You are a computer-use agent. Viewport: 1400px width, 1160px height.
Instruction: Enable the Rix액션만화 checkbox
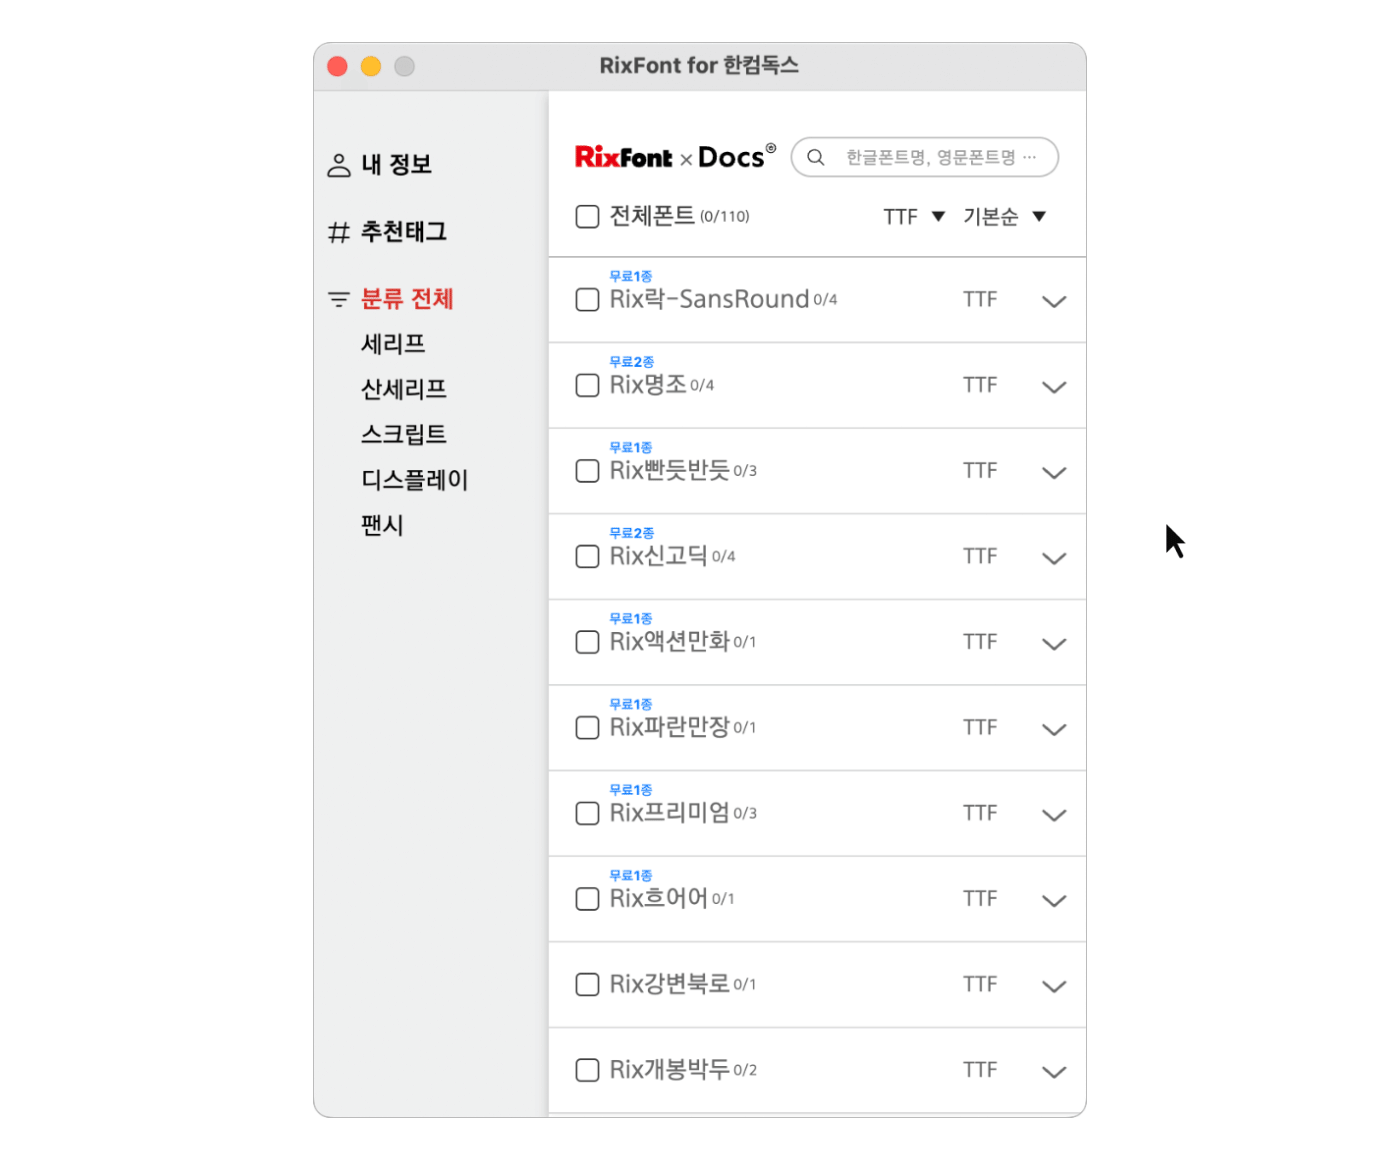588,642
